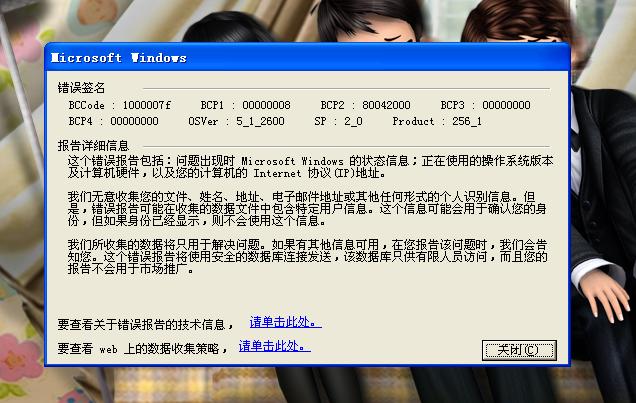Screen dimensions: 636x403
Task: Click the 报告详细信息 section heading
Action: tap(93, 146)
